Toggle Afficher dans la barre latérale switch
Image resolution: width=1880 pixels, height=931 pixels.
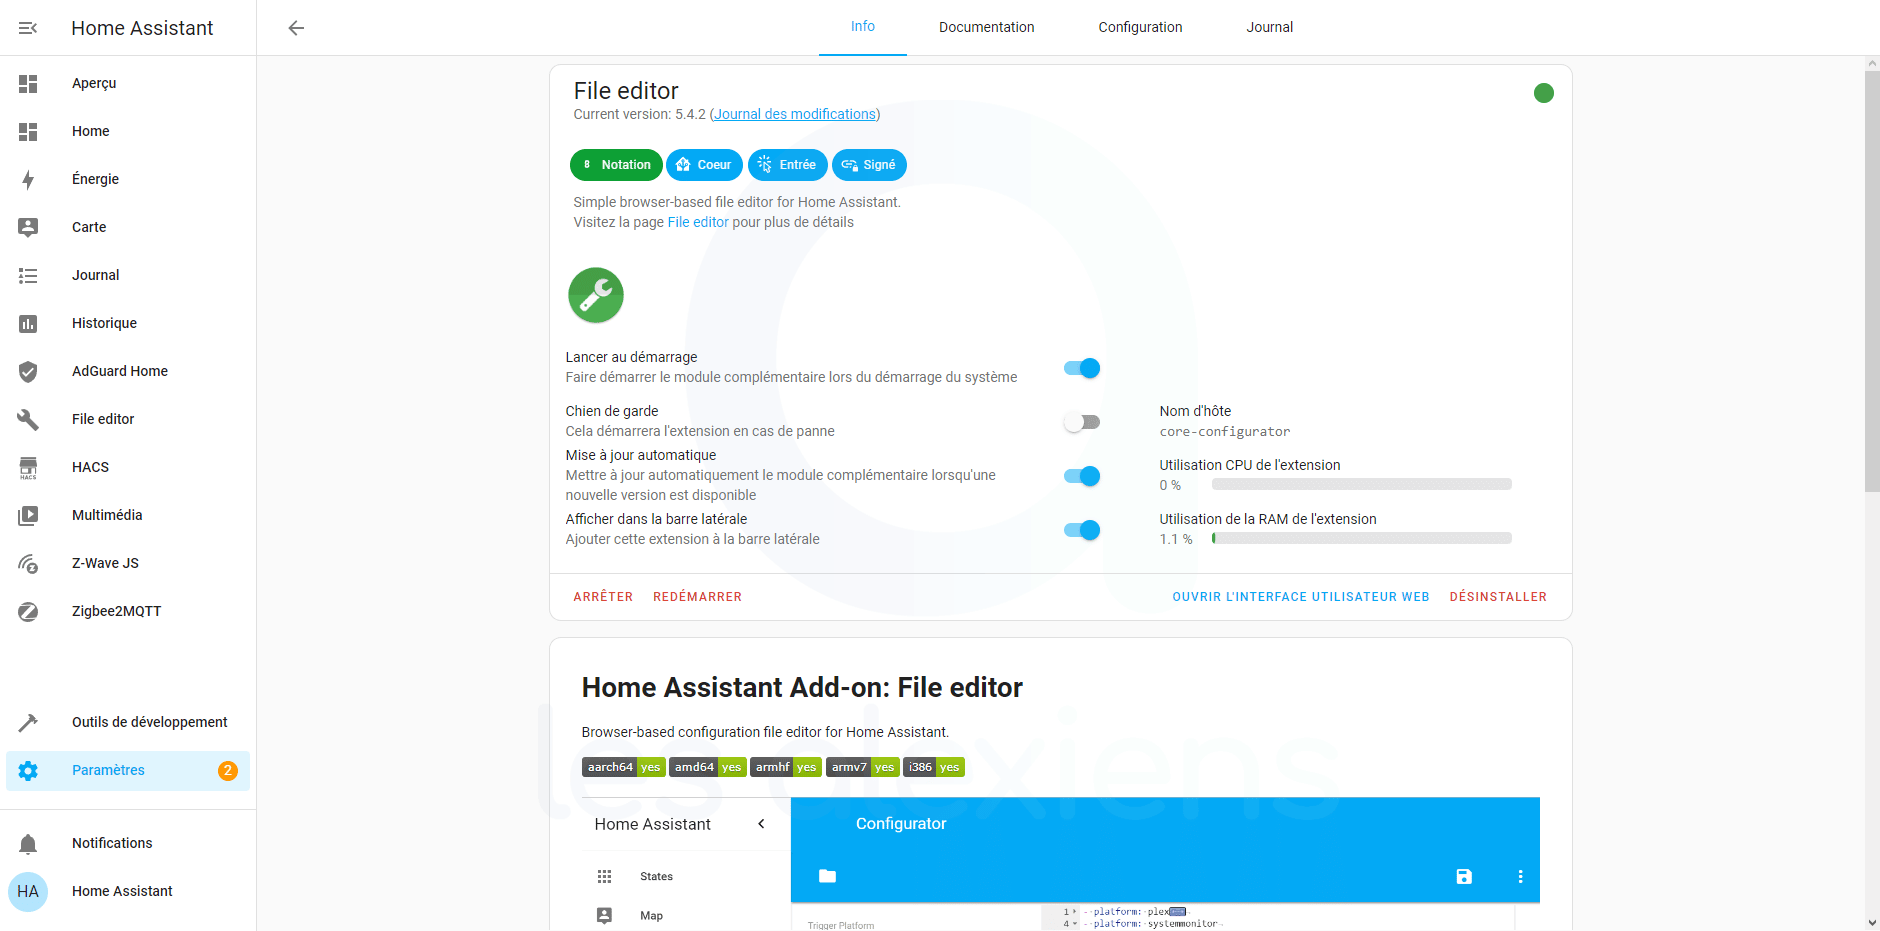click(1082, 530)
